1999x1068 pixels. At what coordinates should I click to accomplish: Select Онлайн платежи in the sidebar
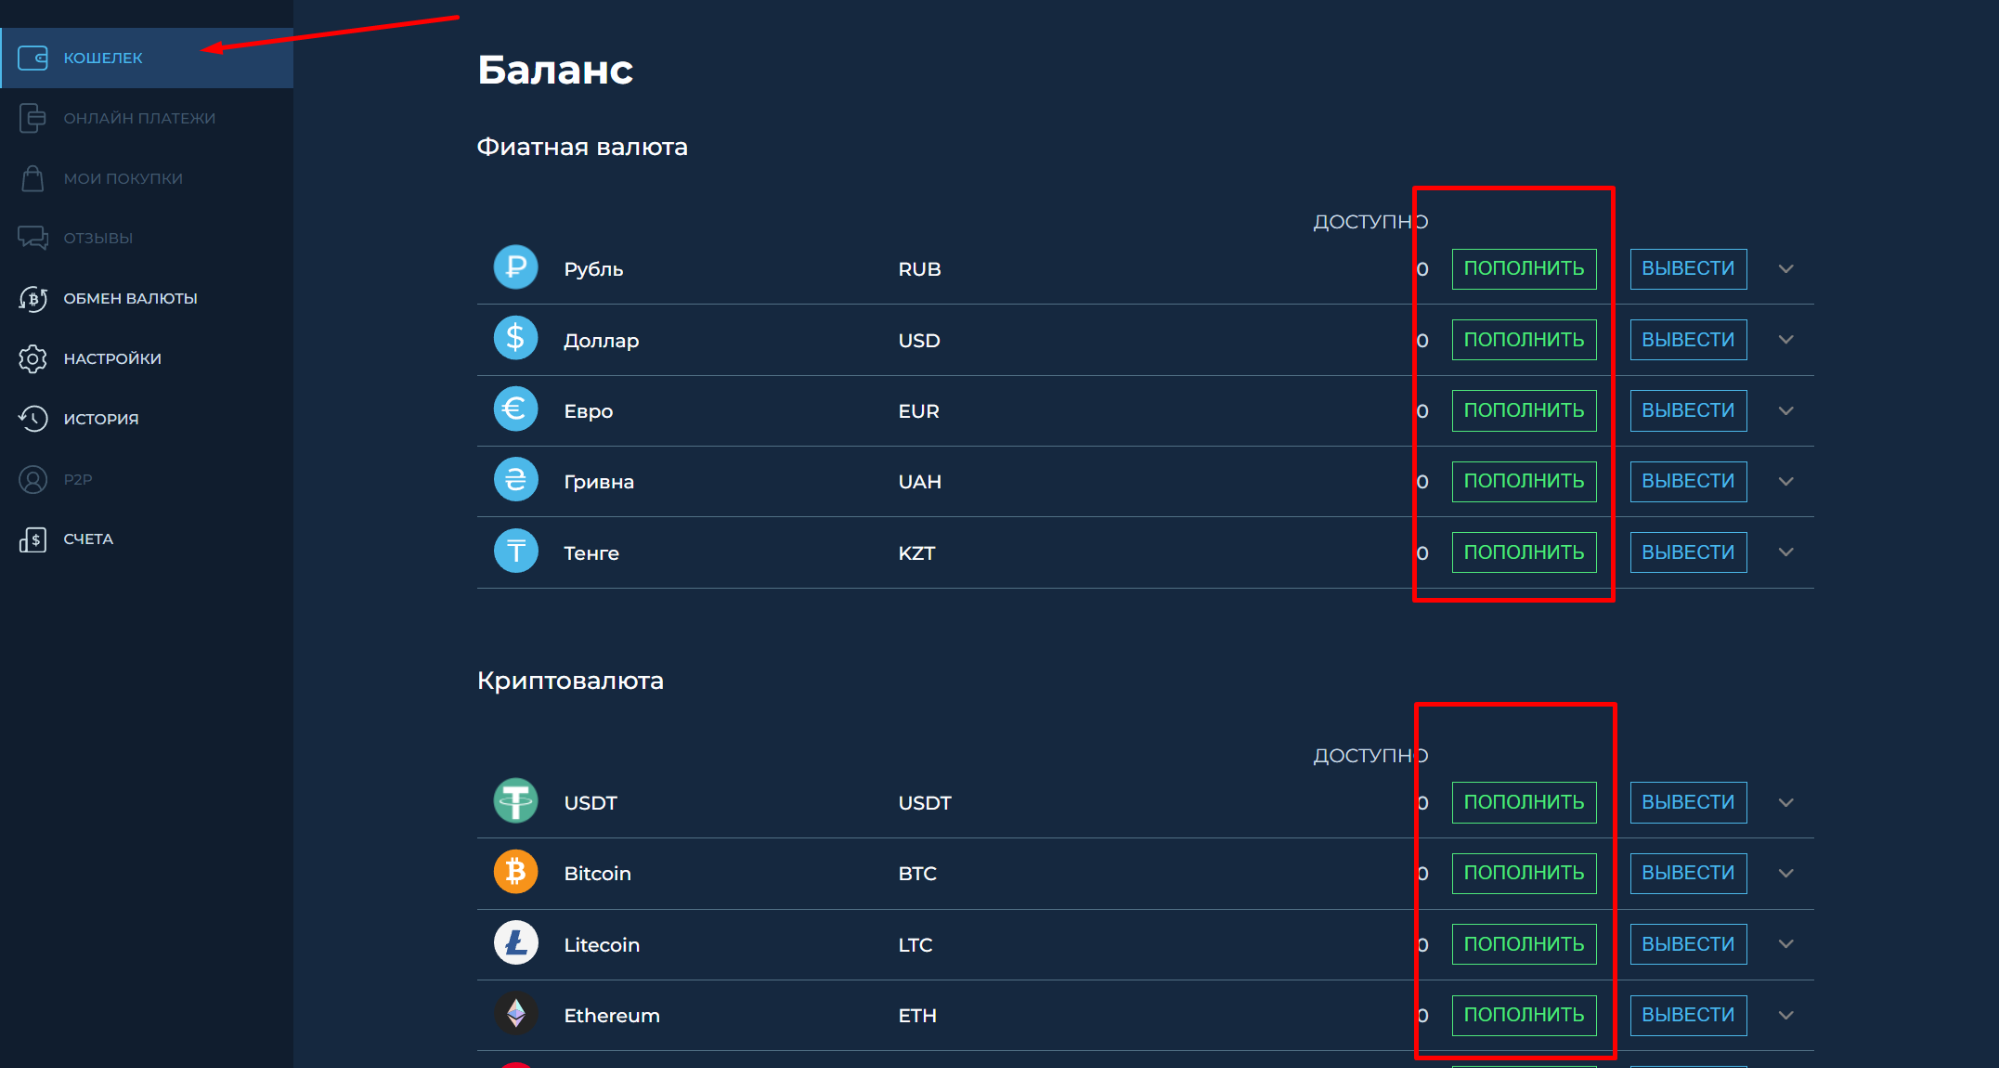pyautogui.click(x=140, y=118)
